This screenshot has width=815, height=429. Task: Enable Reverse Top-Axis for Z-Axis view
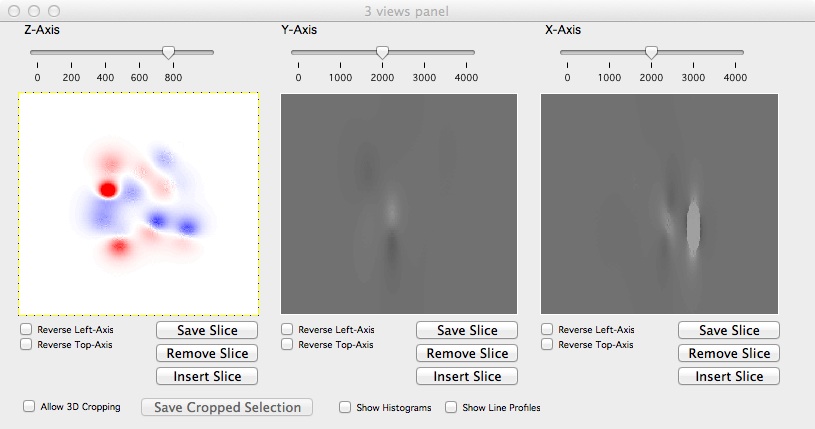(27, 345)
